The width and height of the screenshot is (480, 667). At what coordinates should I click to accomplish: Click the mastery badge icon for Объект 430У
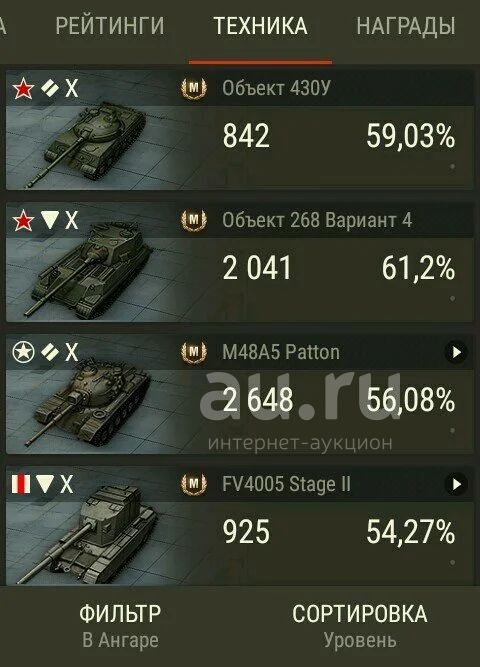click(194, 89)
